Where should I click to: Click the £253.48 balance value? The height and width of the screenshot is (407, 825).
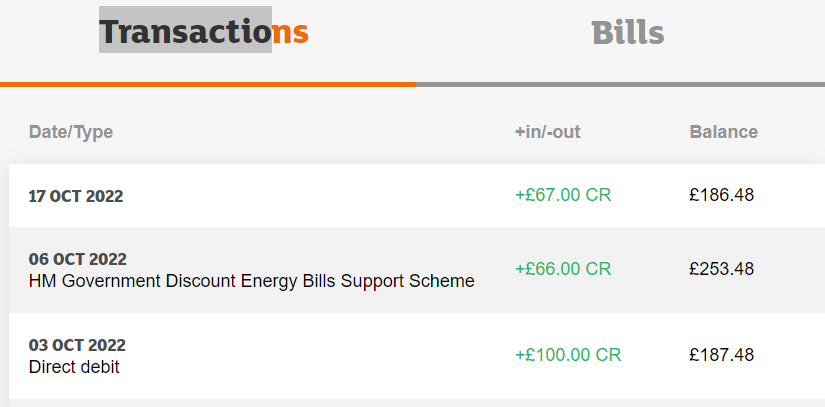pos(721,269)
